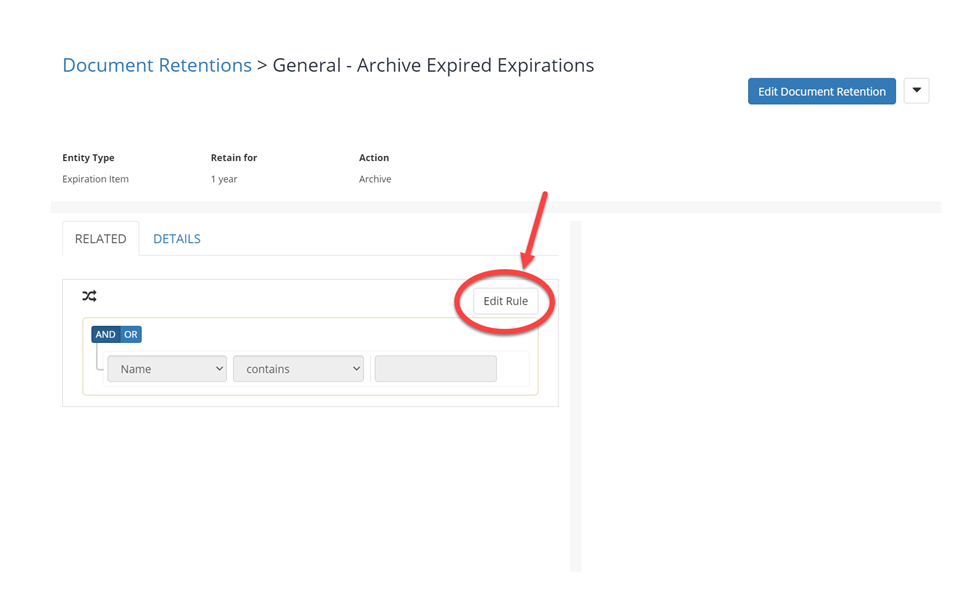The width and height of the screenshot is (975, 596).
Task: Click the Edit Document Retention button
Action: 821,91
